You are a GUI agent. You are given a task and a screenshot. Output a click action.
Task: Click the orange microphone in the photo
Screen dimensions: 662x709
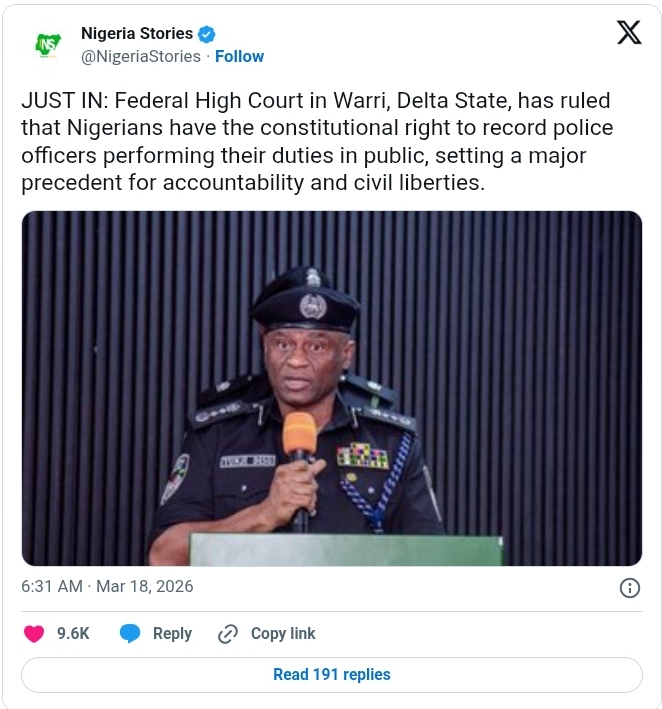[x=299, y=438]
